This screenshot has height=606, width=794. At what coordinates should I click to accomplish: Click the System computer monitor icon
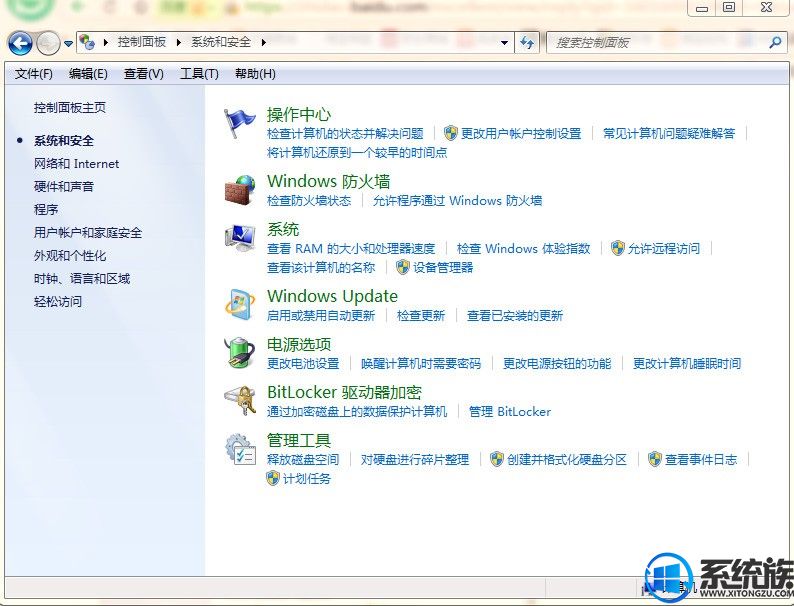240,238
